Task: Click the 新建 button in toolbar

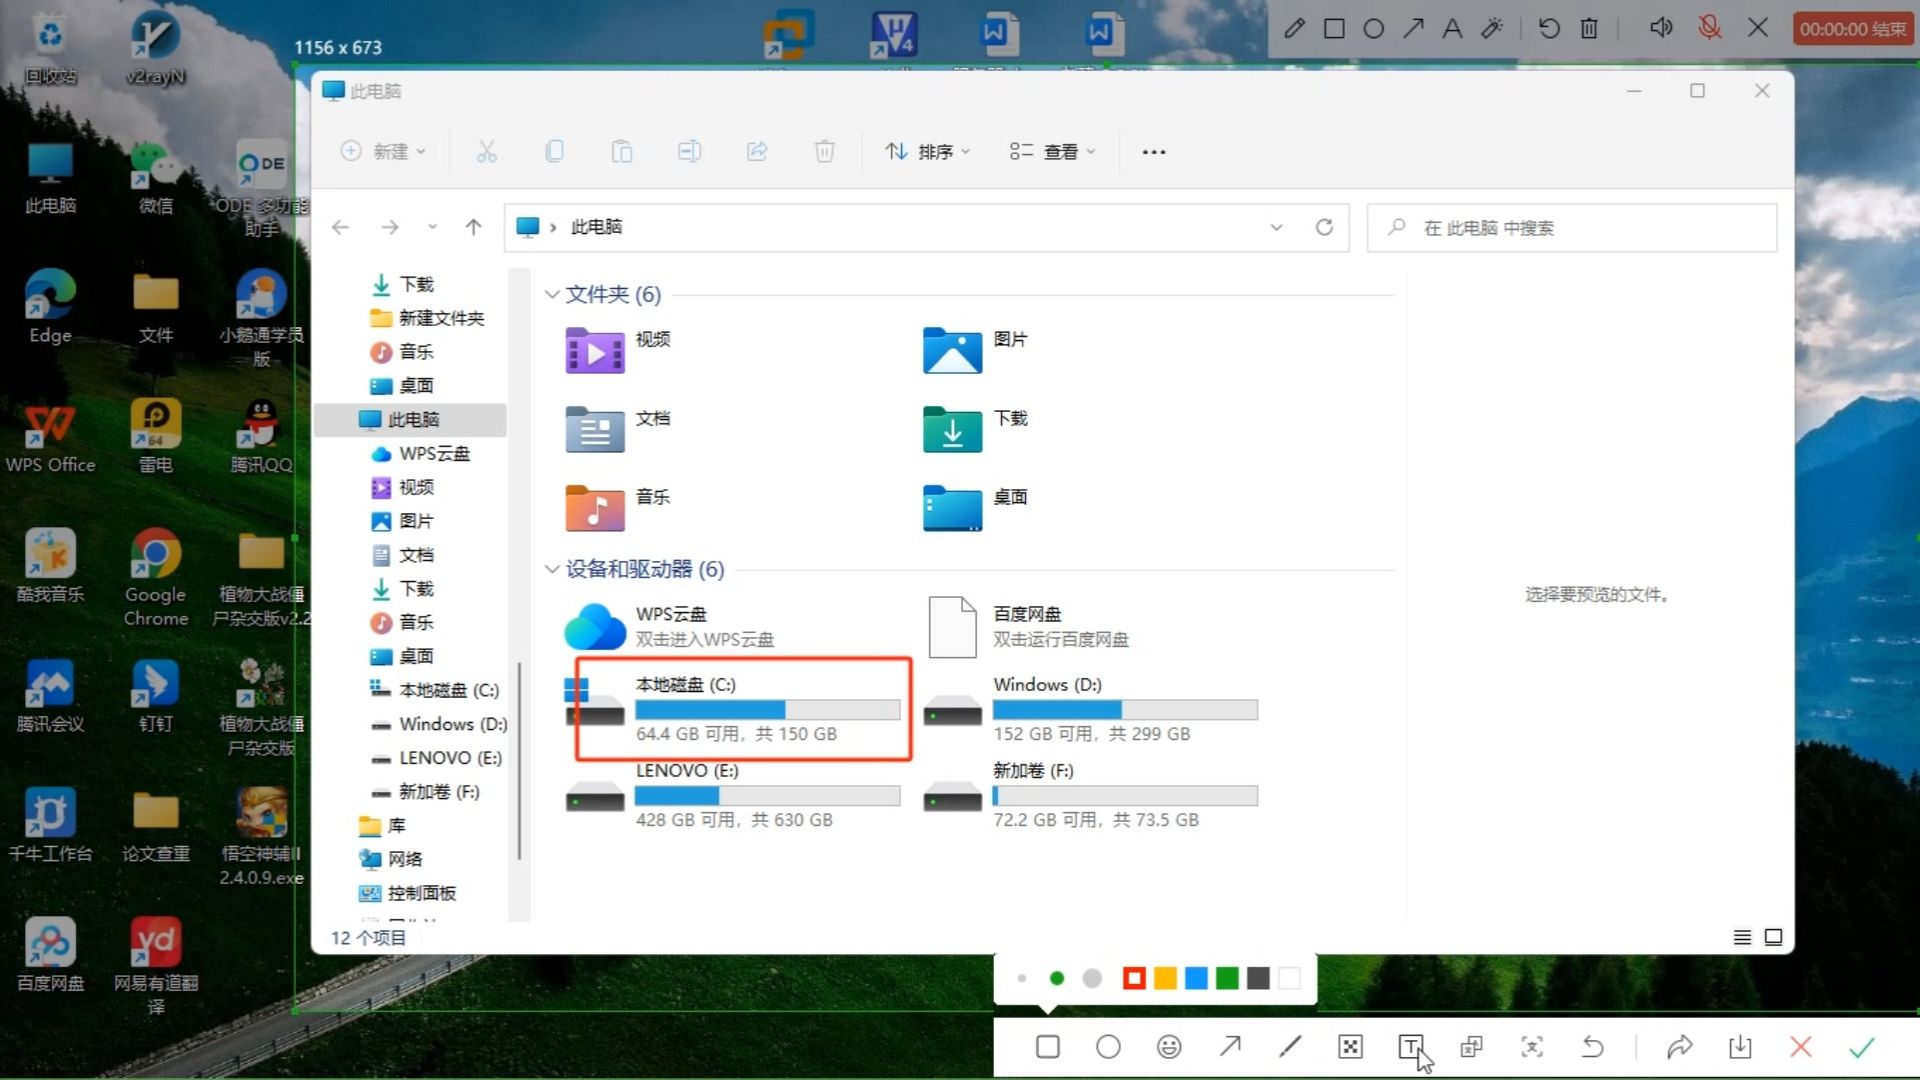Action: click(x=382, y=150)
